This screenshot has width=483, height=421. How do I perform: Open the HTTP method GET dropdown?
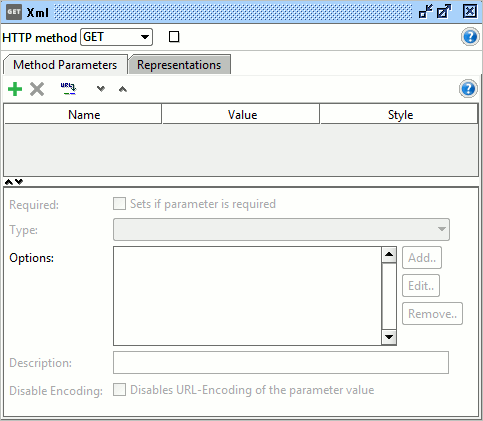tap(116, 37)
